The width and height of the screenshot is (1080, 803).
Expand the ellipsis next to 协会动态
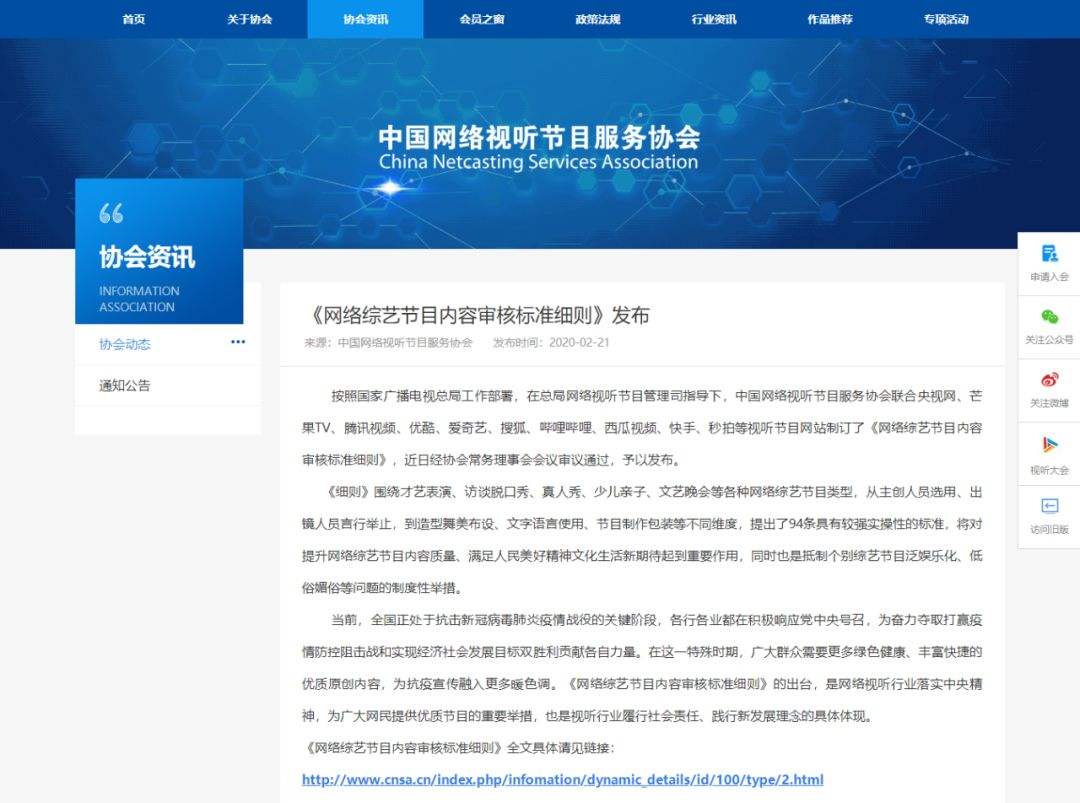[238, 341]
